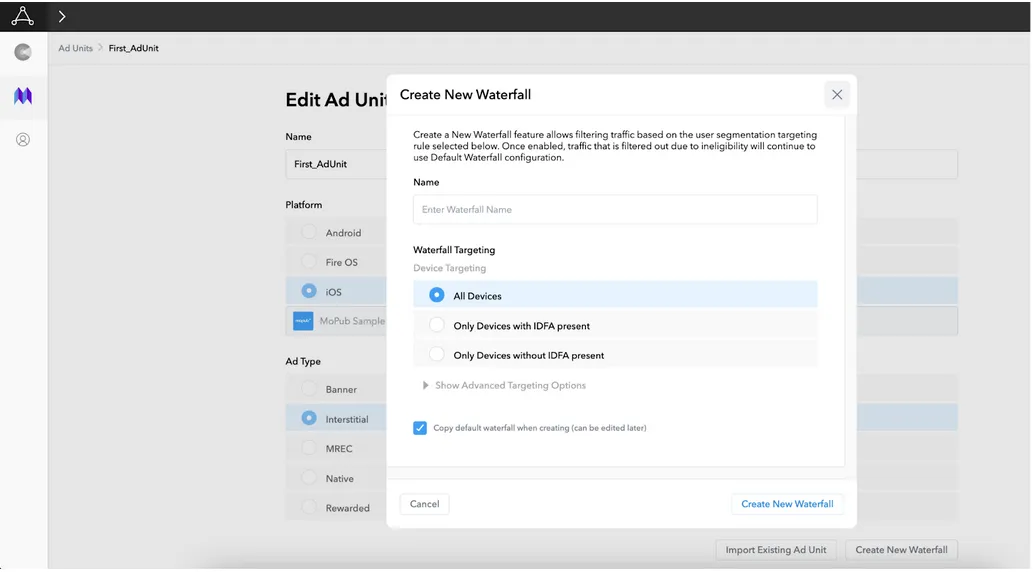Image resolution: width=1033 pixels, height=572 pixels.
Task: Click Import Existing Ad Unit button
Action: click(x=775, y=550)
